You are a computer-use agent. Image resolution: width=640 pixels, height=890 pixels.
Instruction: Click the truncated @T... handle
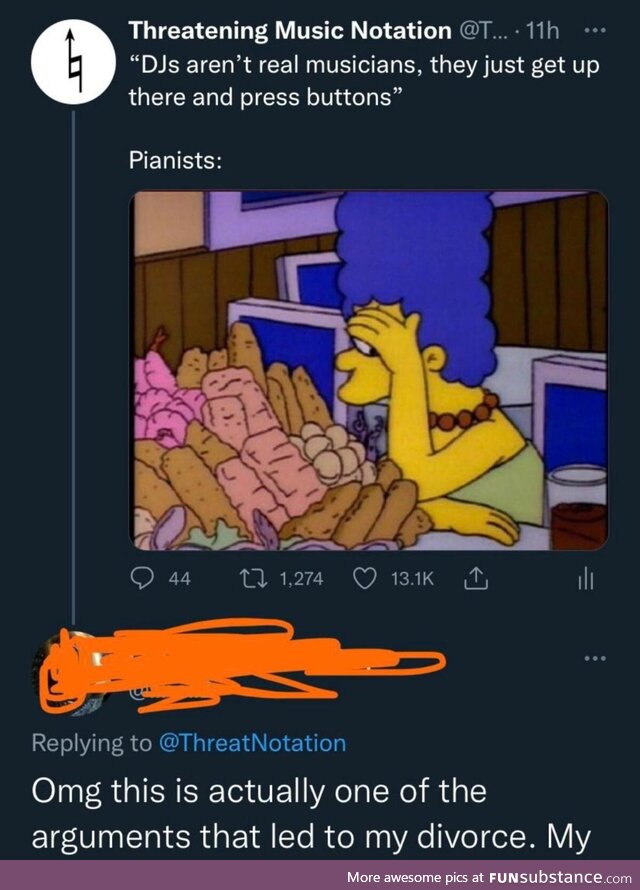coord(487,32)
